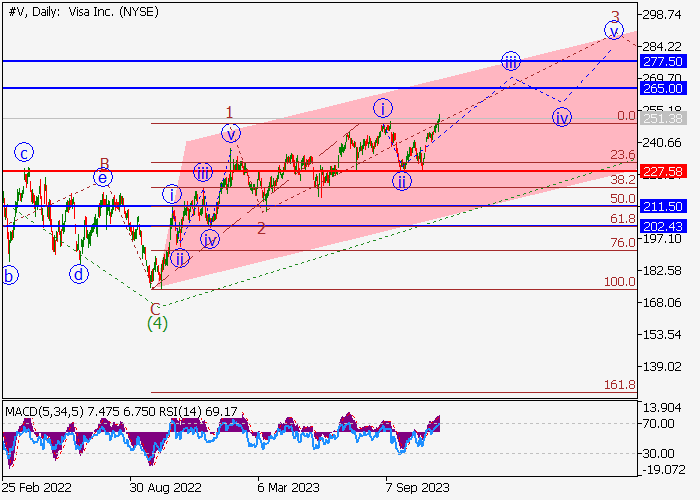Select the Fibonacci 76.0 level label
The height and width of the screenshot is (500, 700).
coord(623,243)
